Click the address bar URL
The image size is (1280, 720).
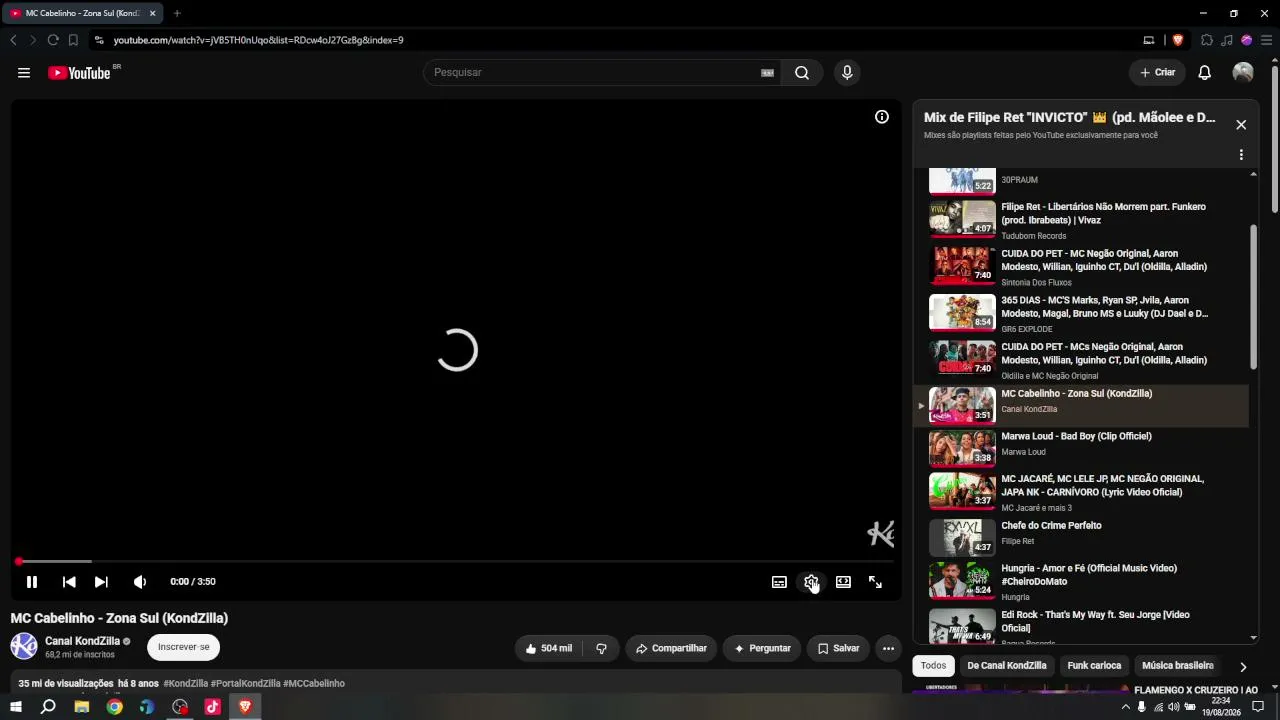[x=259, y=40]
